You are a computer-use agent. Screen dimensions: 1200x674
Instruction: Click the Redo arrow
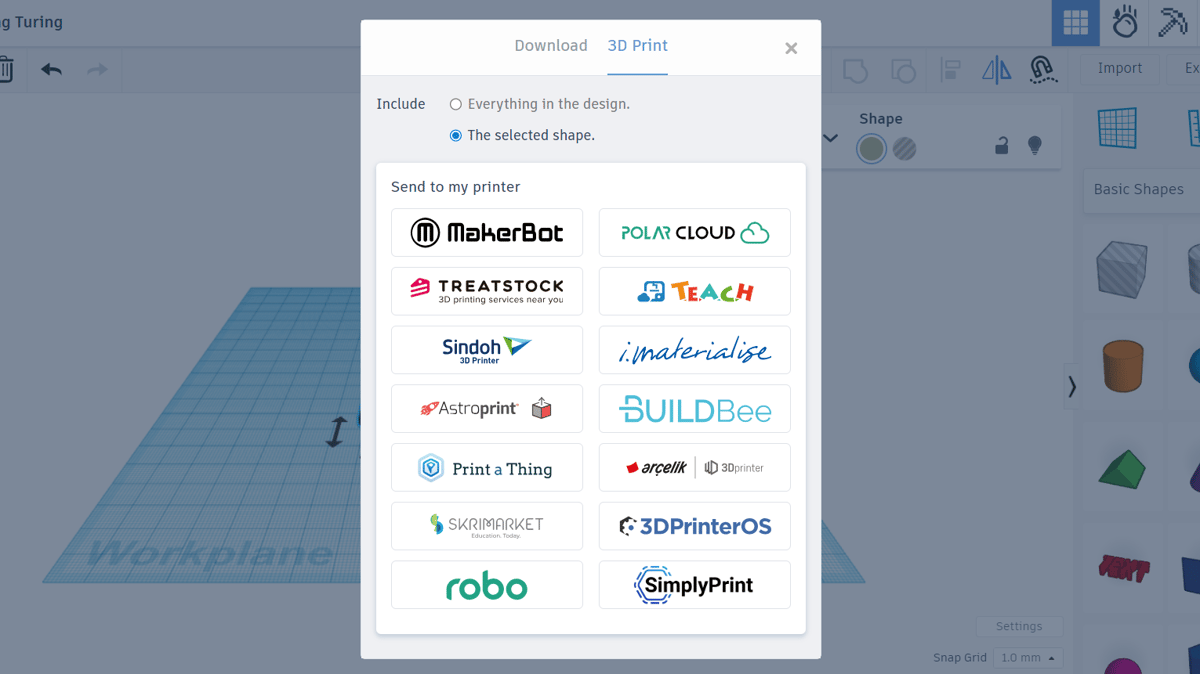pos(97,70)
